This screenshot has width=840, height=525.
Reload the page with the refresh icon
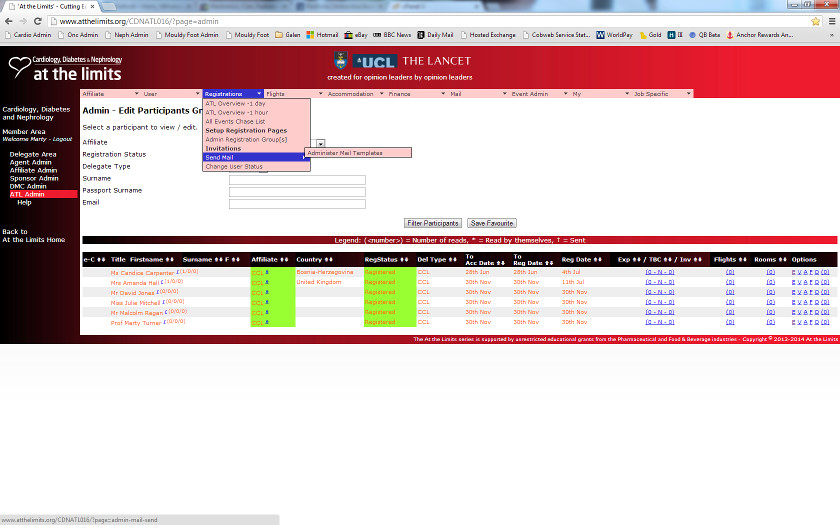point(38,21)
